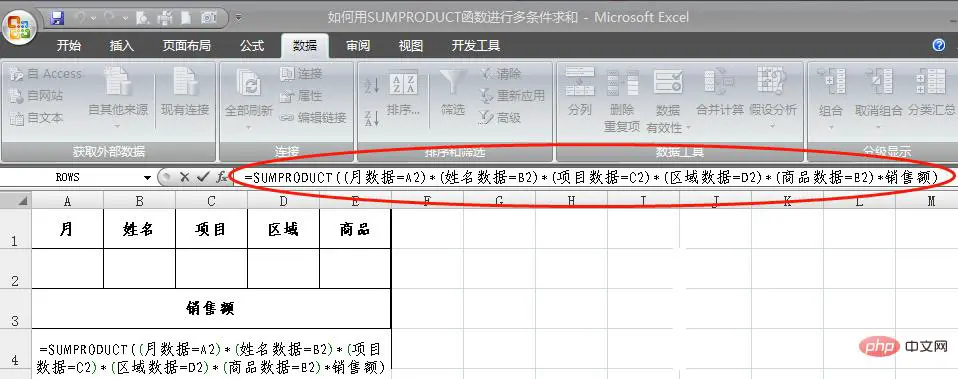Expand the quick access toolbar customize arrow
The image size is (958, 379).
tap(238, 18)
